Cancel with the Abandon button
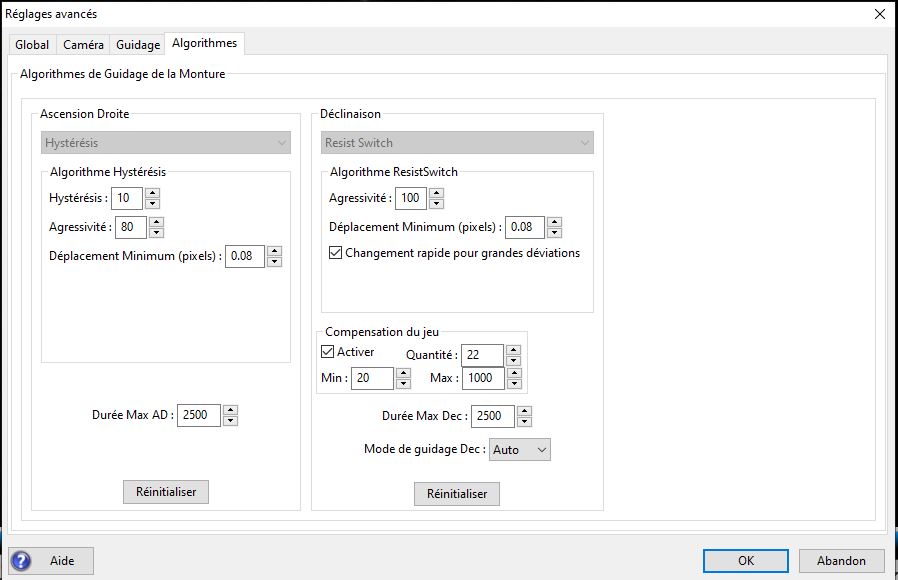898x580 pixels. (841, 561)
